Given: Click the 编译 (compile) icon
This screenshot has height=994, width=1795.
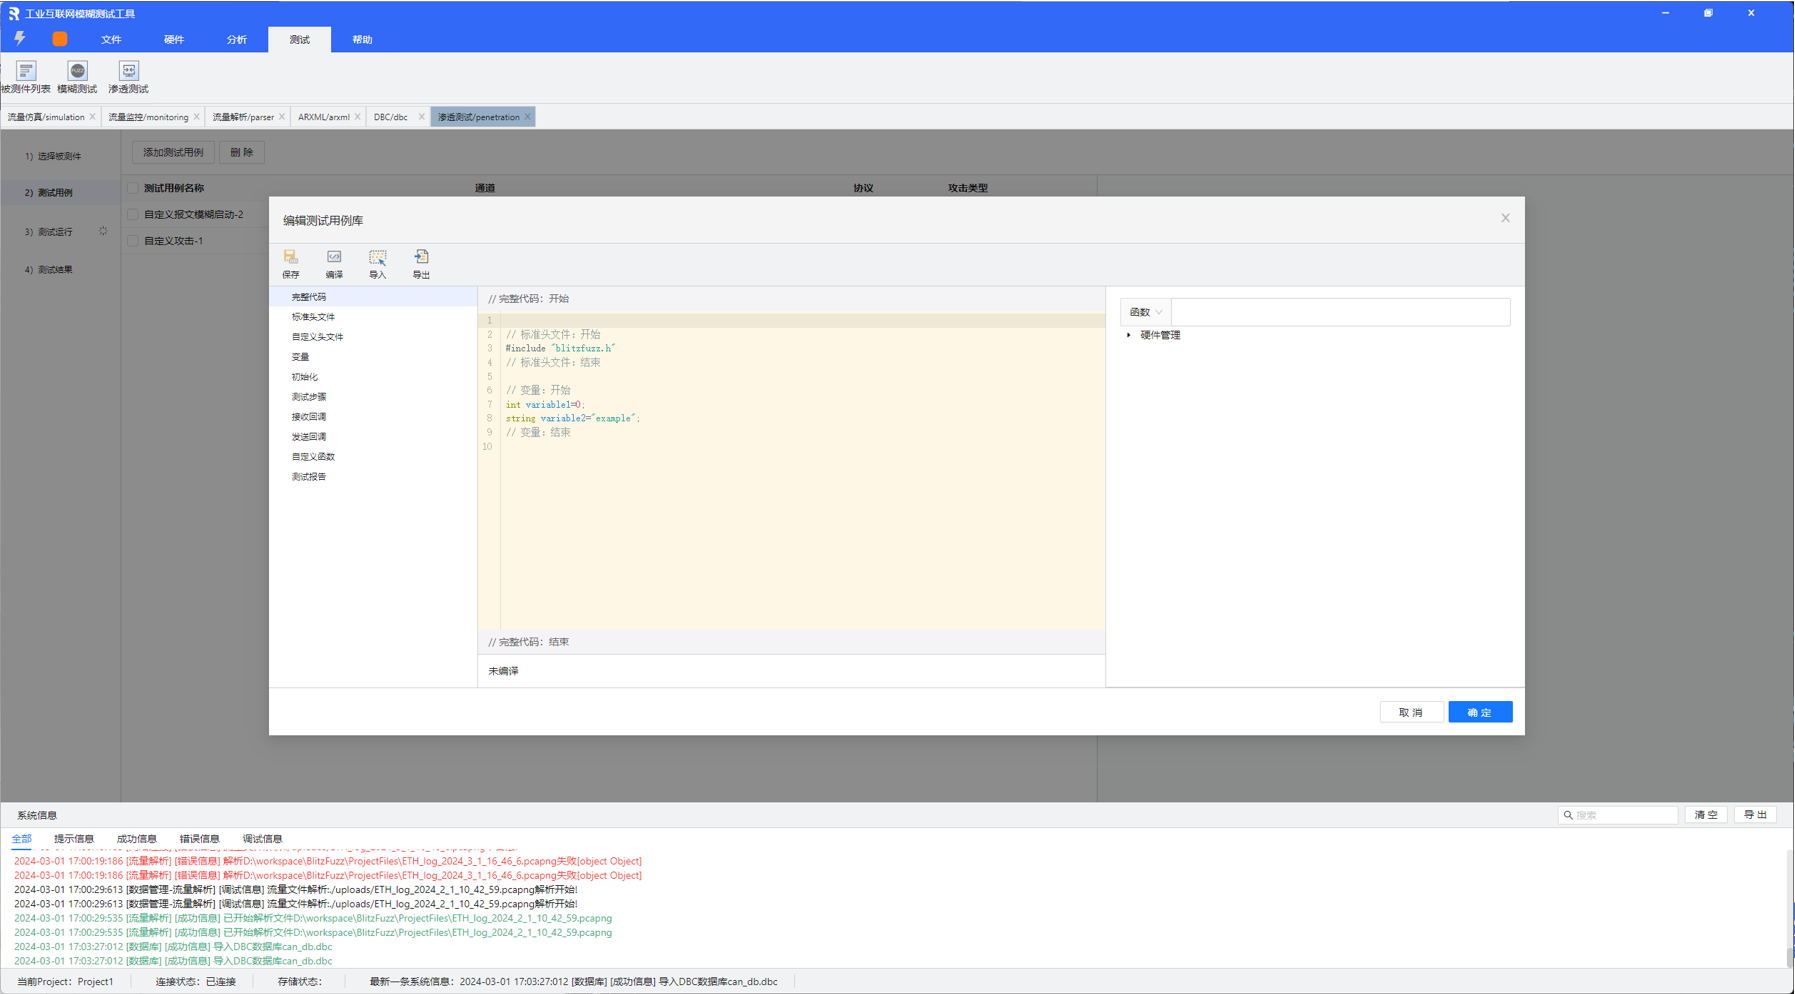Looking at the screenshot, I should click(334, 258).
